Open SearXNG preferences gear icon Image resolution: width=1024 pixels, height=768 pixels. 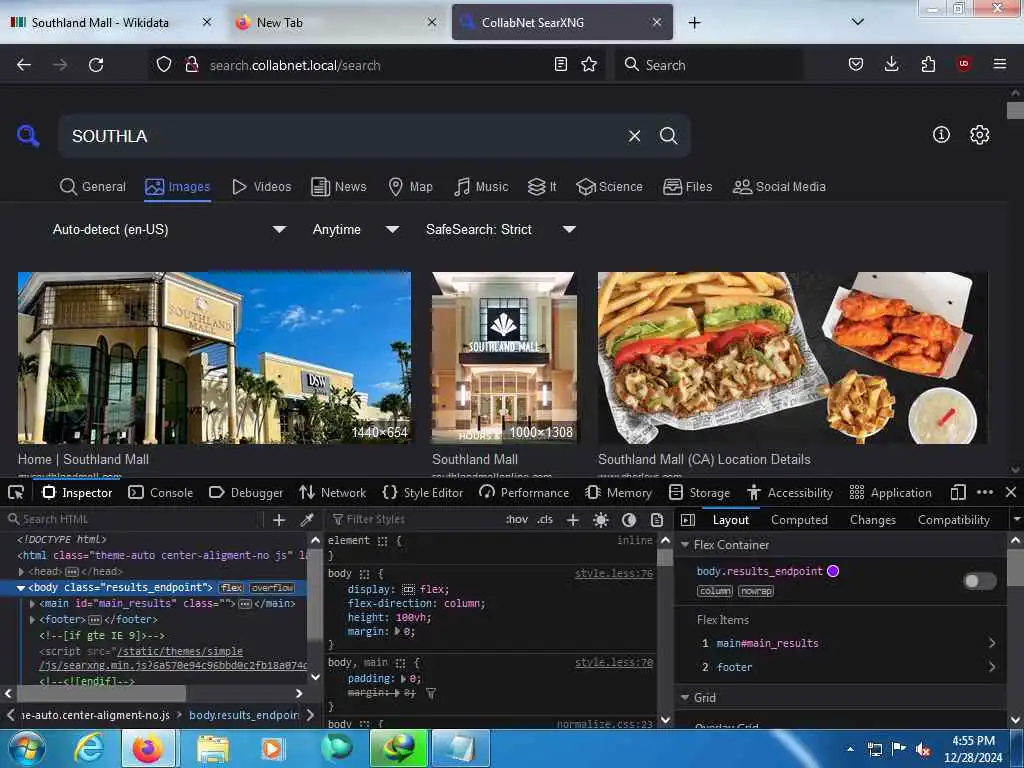[x=979, y=135]
